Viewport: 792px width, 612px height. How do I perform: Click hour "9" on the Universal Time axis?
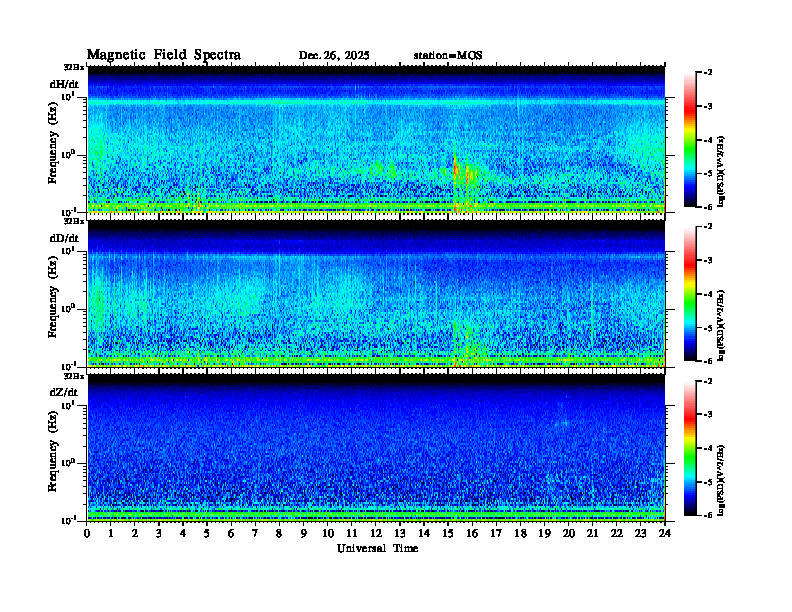(304, 534)
